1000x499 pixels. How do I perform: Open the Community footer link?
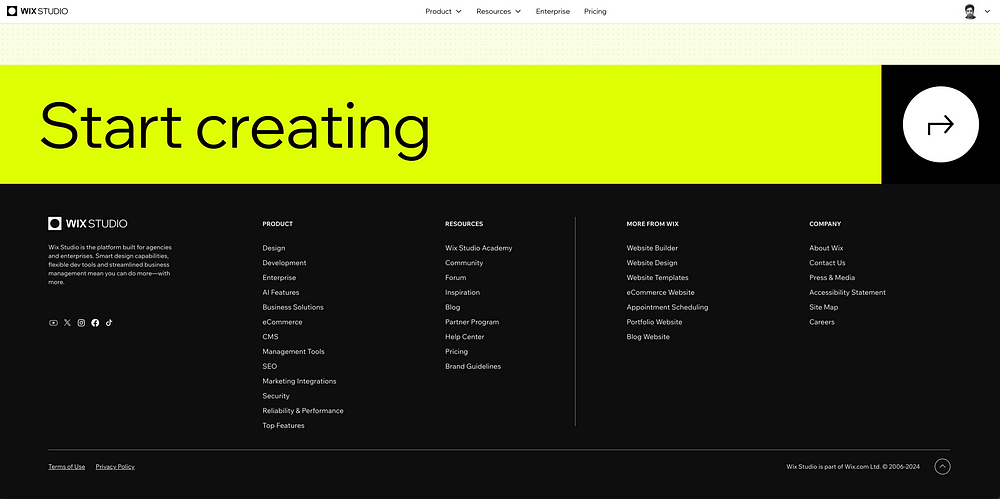coord(464,263)
